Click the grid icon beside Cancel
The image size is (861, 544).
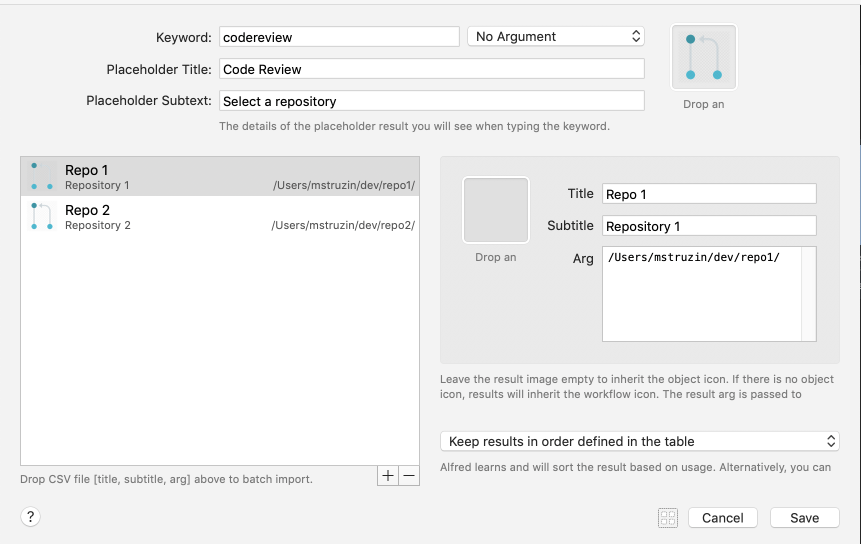click(668, 518)
